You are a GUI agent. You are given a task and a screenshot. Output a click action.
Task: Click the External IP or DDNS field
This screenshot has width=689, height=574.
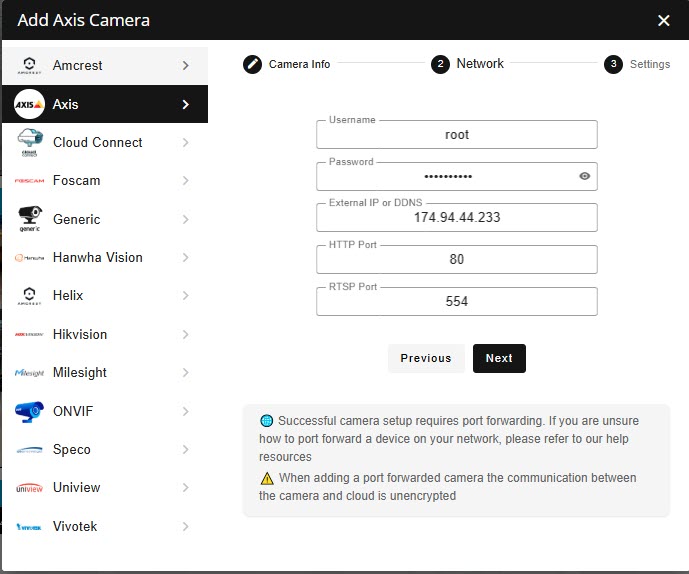(x=456, y=217)
